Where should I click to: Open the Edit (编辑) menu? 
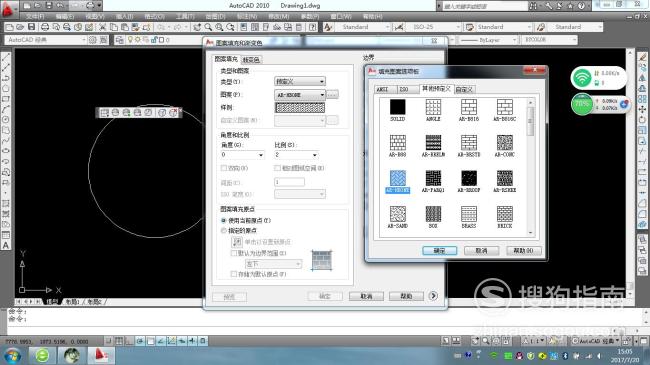tap(65, 16)
